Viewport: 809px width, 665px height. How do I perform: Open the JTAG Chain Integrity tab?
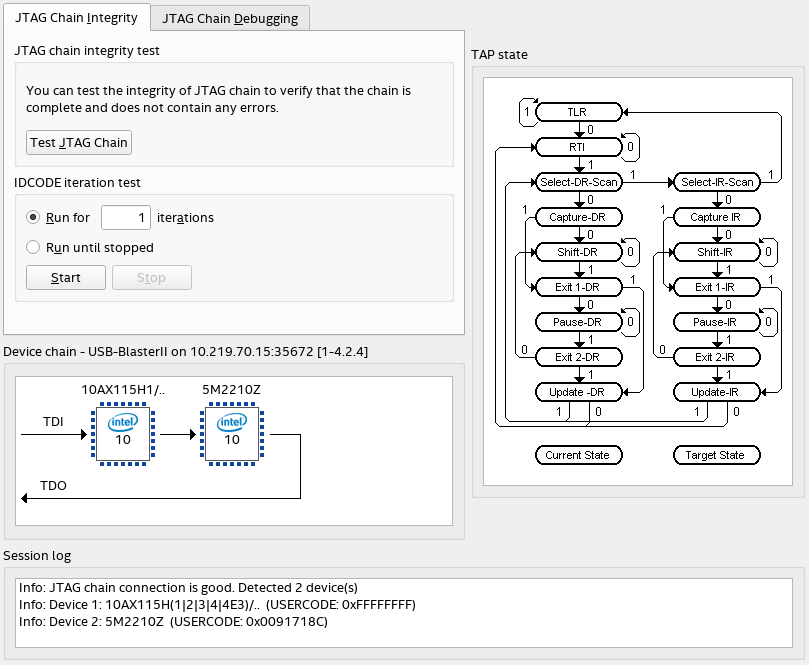[x=77, y=17]
